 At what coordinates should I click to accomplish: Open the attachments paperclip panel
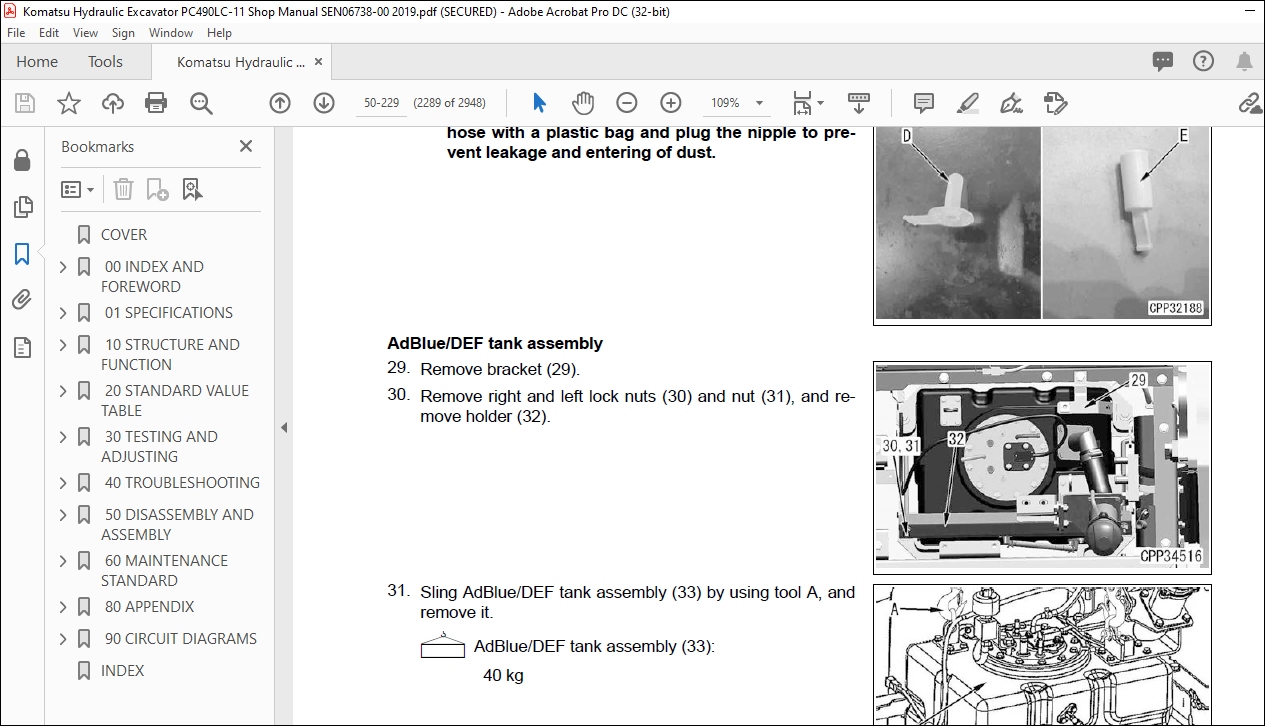pyautogui.click(x=22, y=300)
